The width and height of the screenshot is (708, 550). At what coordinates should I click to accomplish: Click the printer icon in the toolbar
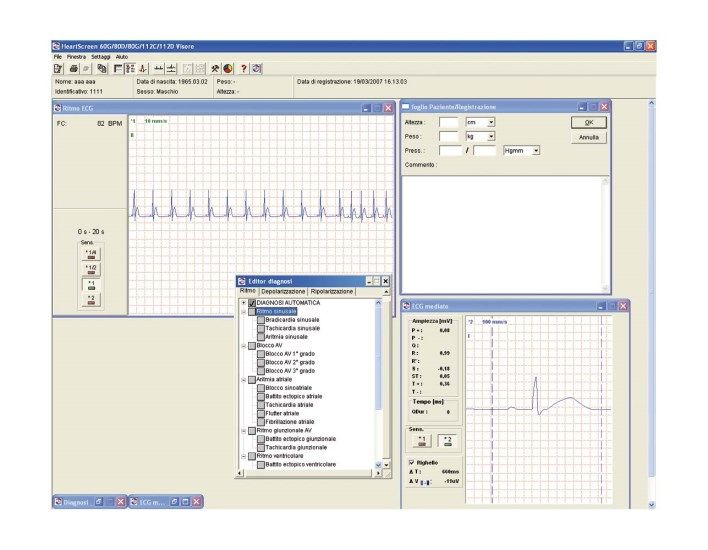click(73, 68)
